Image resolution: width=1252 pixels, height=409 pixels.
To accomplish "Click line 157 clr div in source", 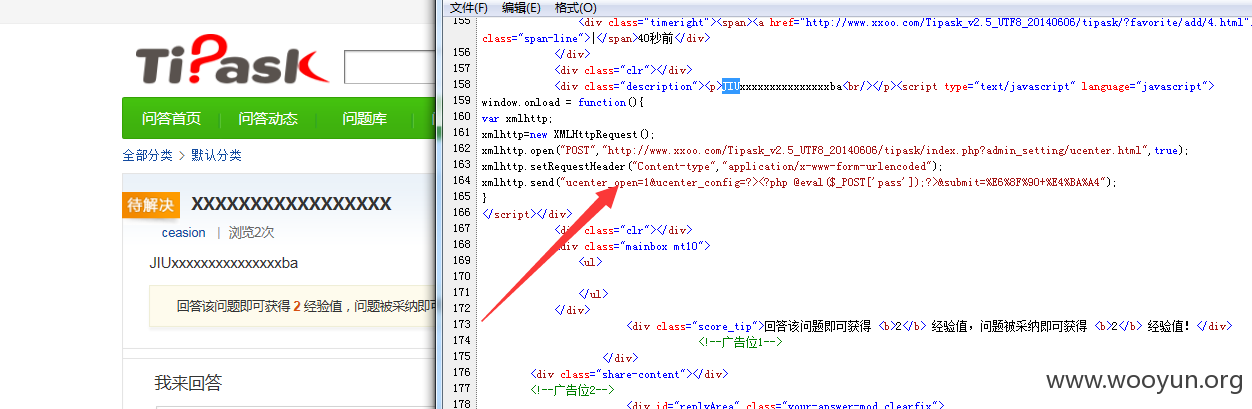I will coord(623,70).
